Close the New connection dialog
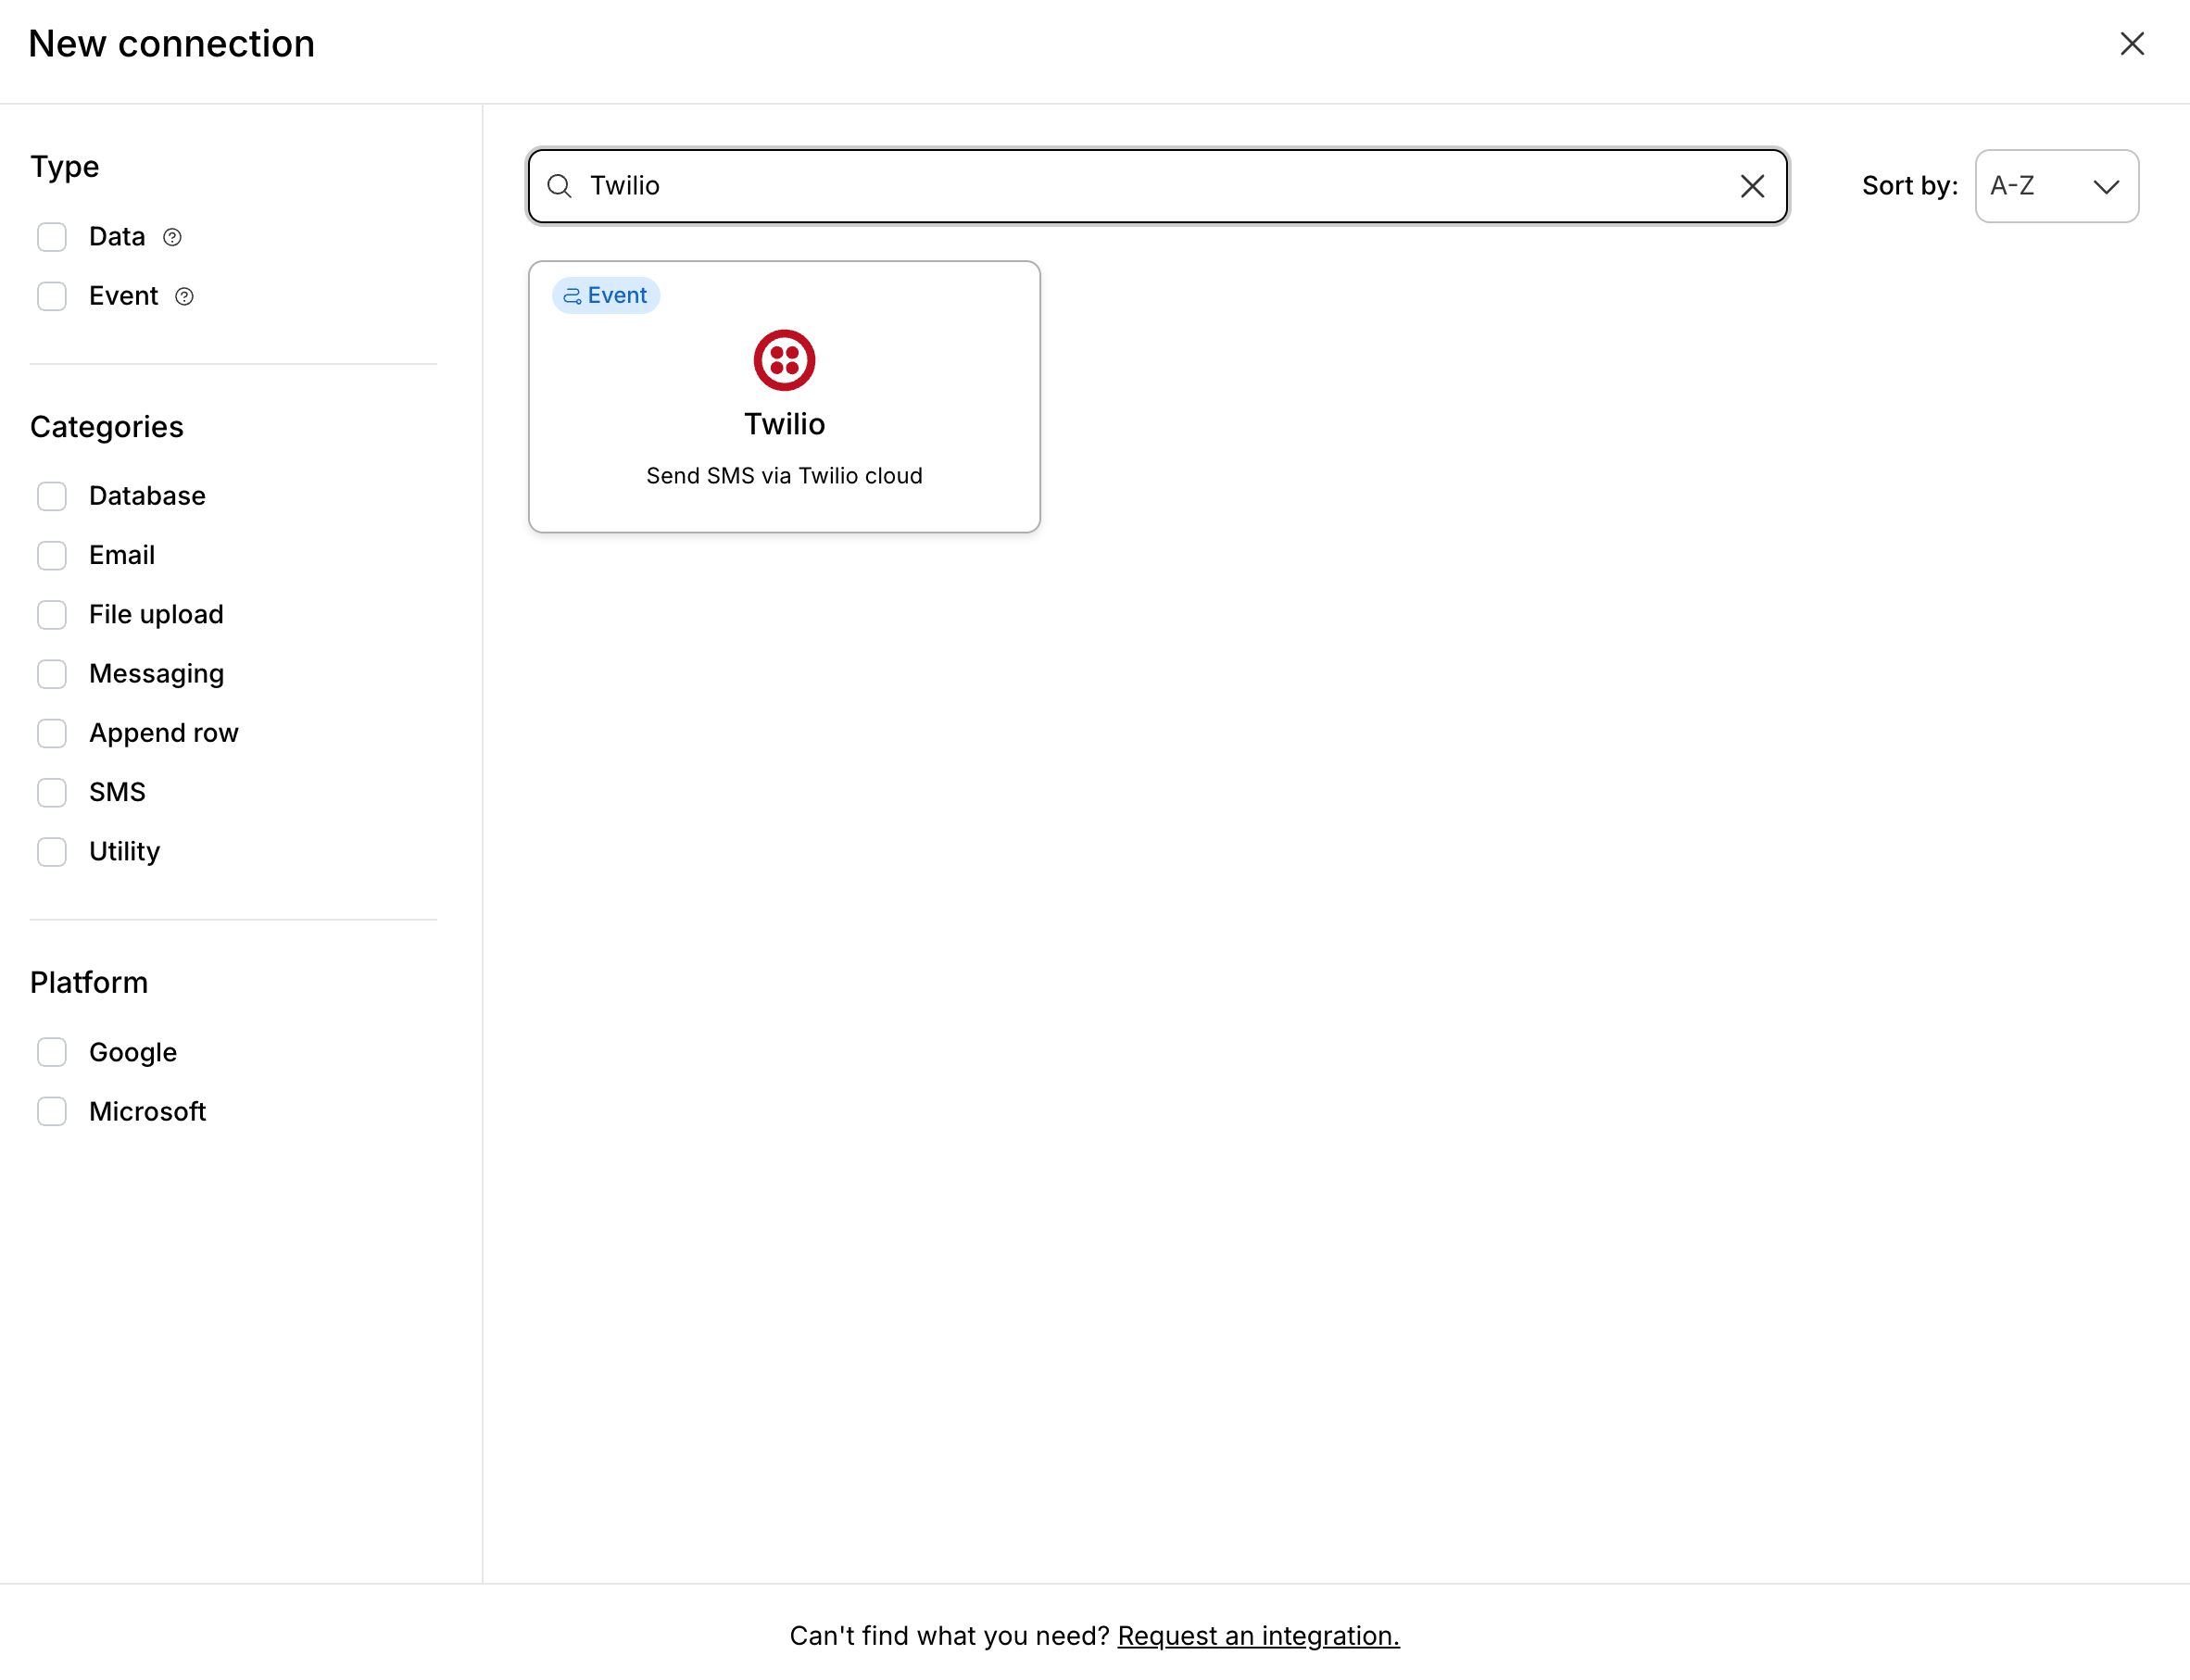The image size is (2190, 1680). click(2132, 44)
